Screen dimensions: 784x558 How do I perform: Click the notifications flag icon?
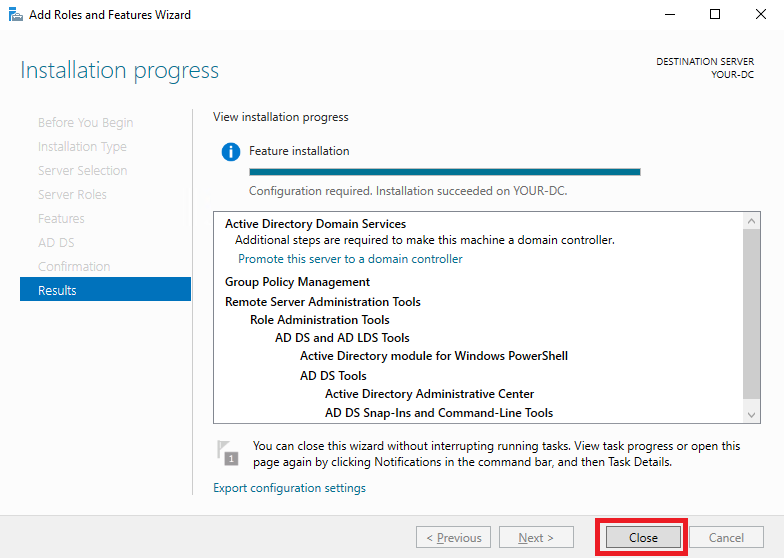[228, 452]
